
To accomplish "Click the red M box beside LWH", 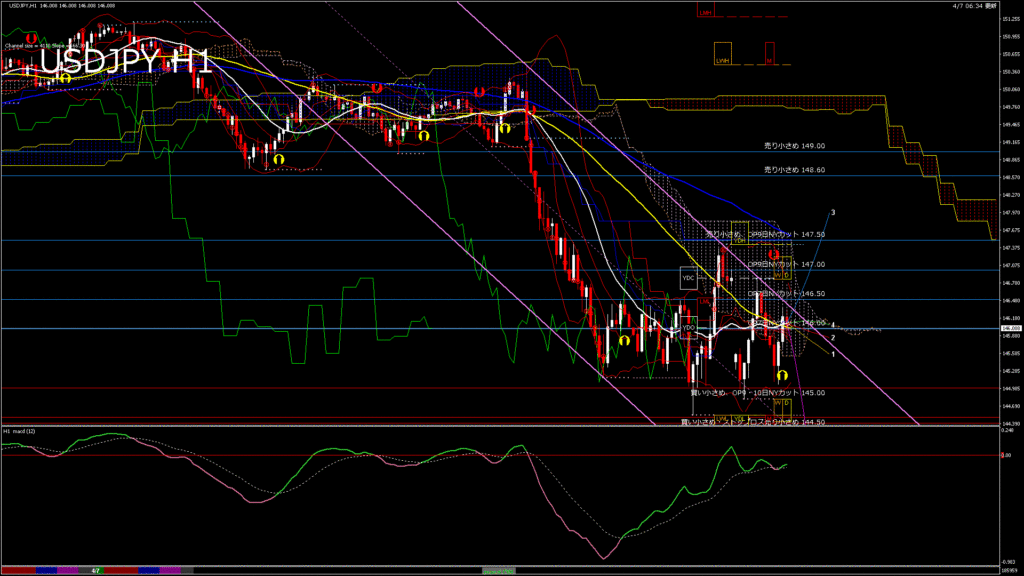I will point(769,54).
